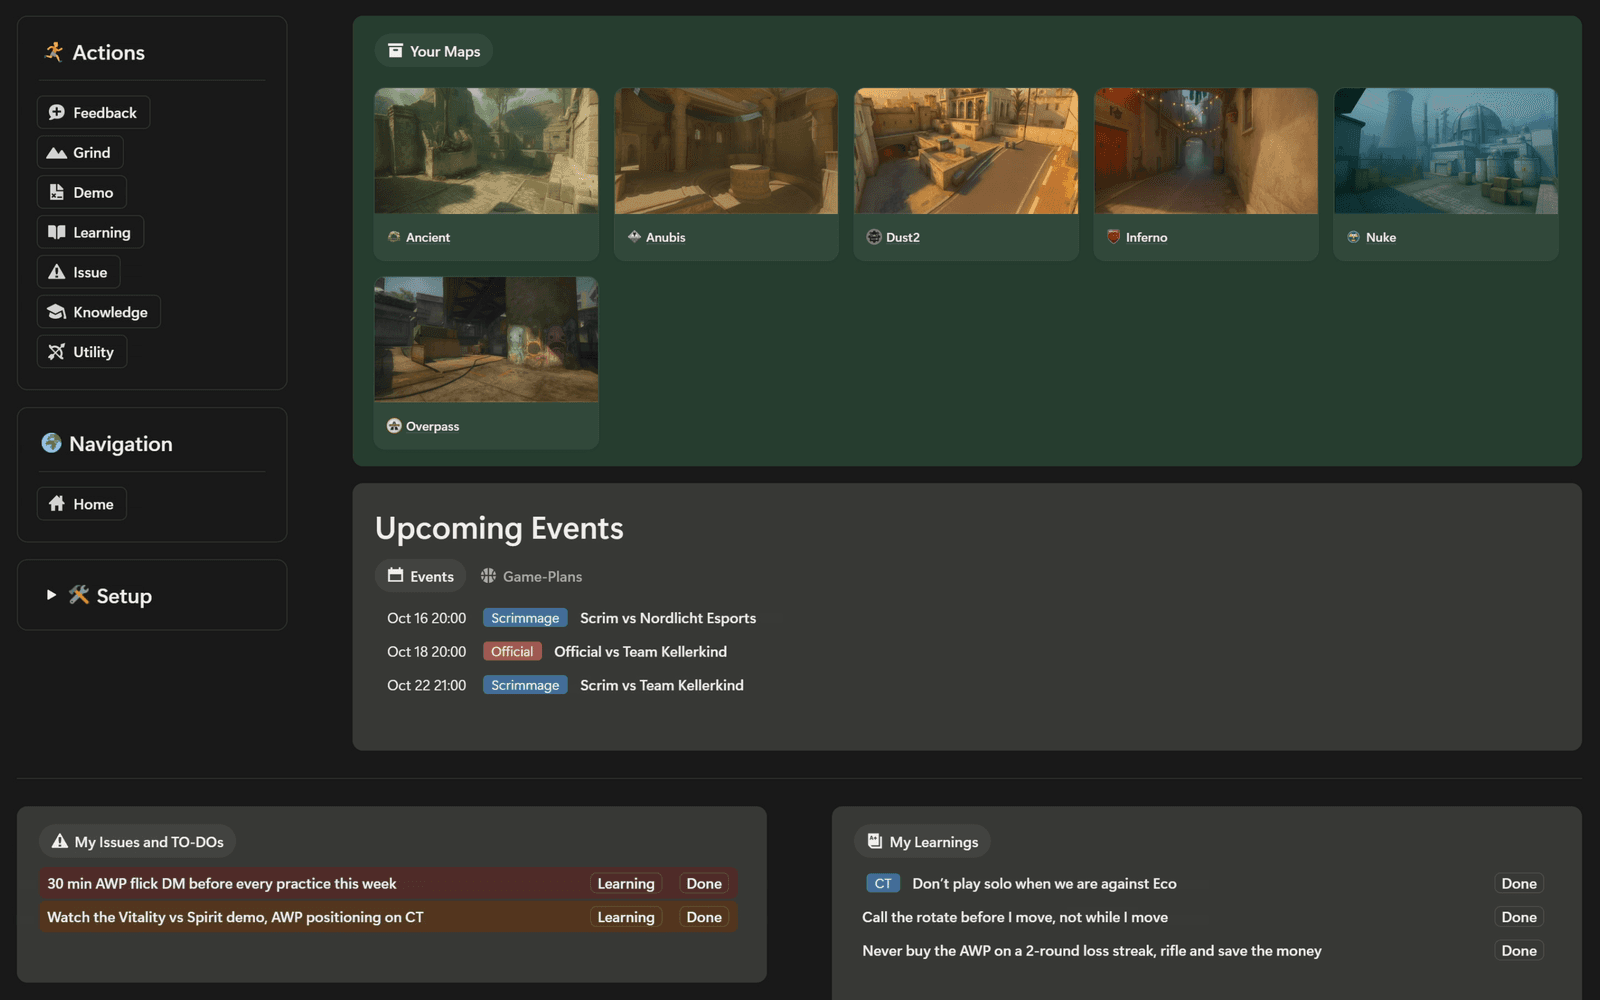Mark the Vitality vs Spirit demo Done
1600x1000 pixels.
[x=704, y=917]
